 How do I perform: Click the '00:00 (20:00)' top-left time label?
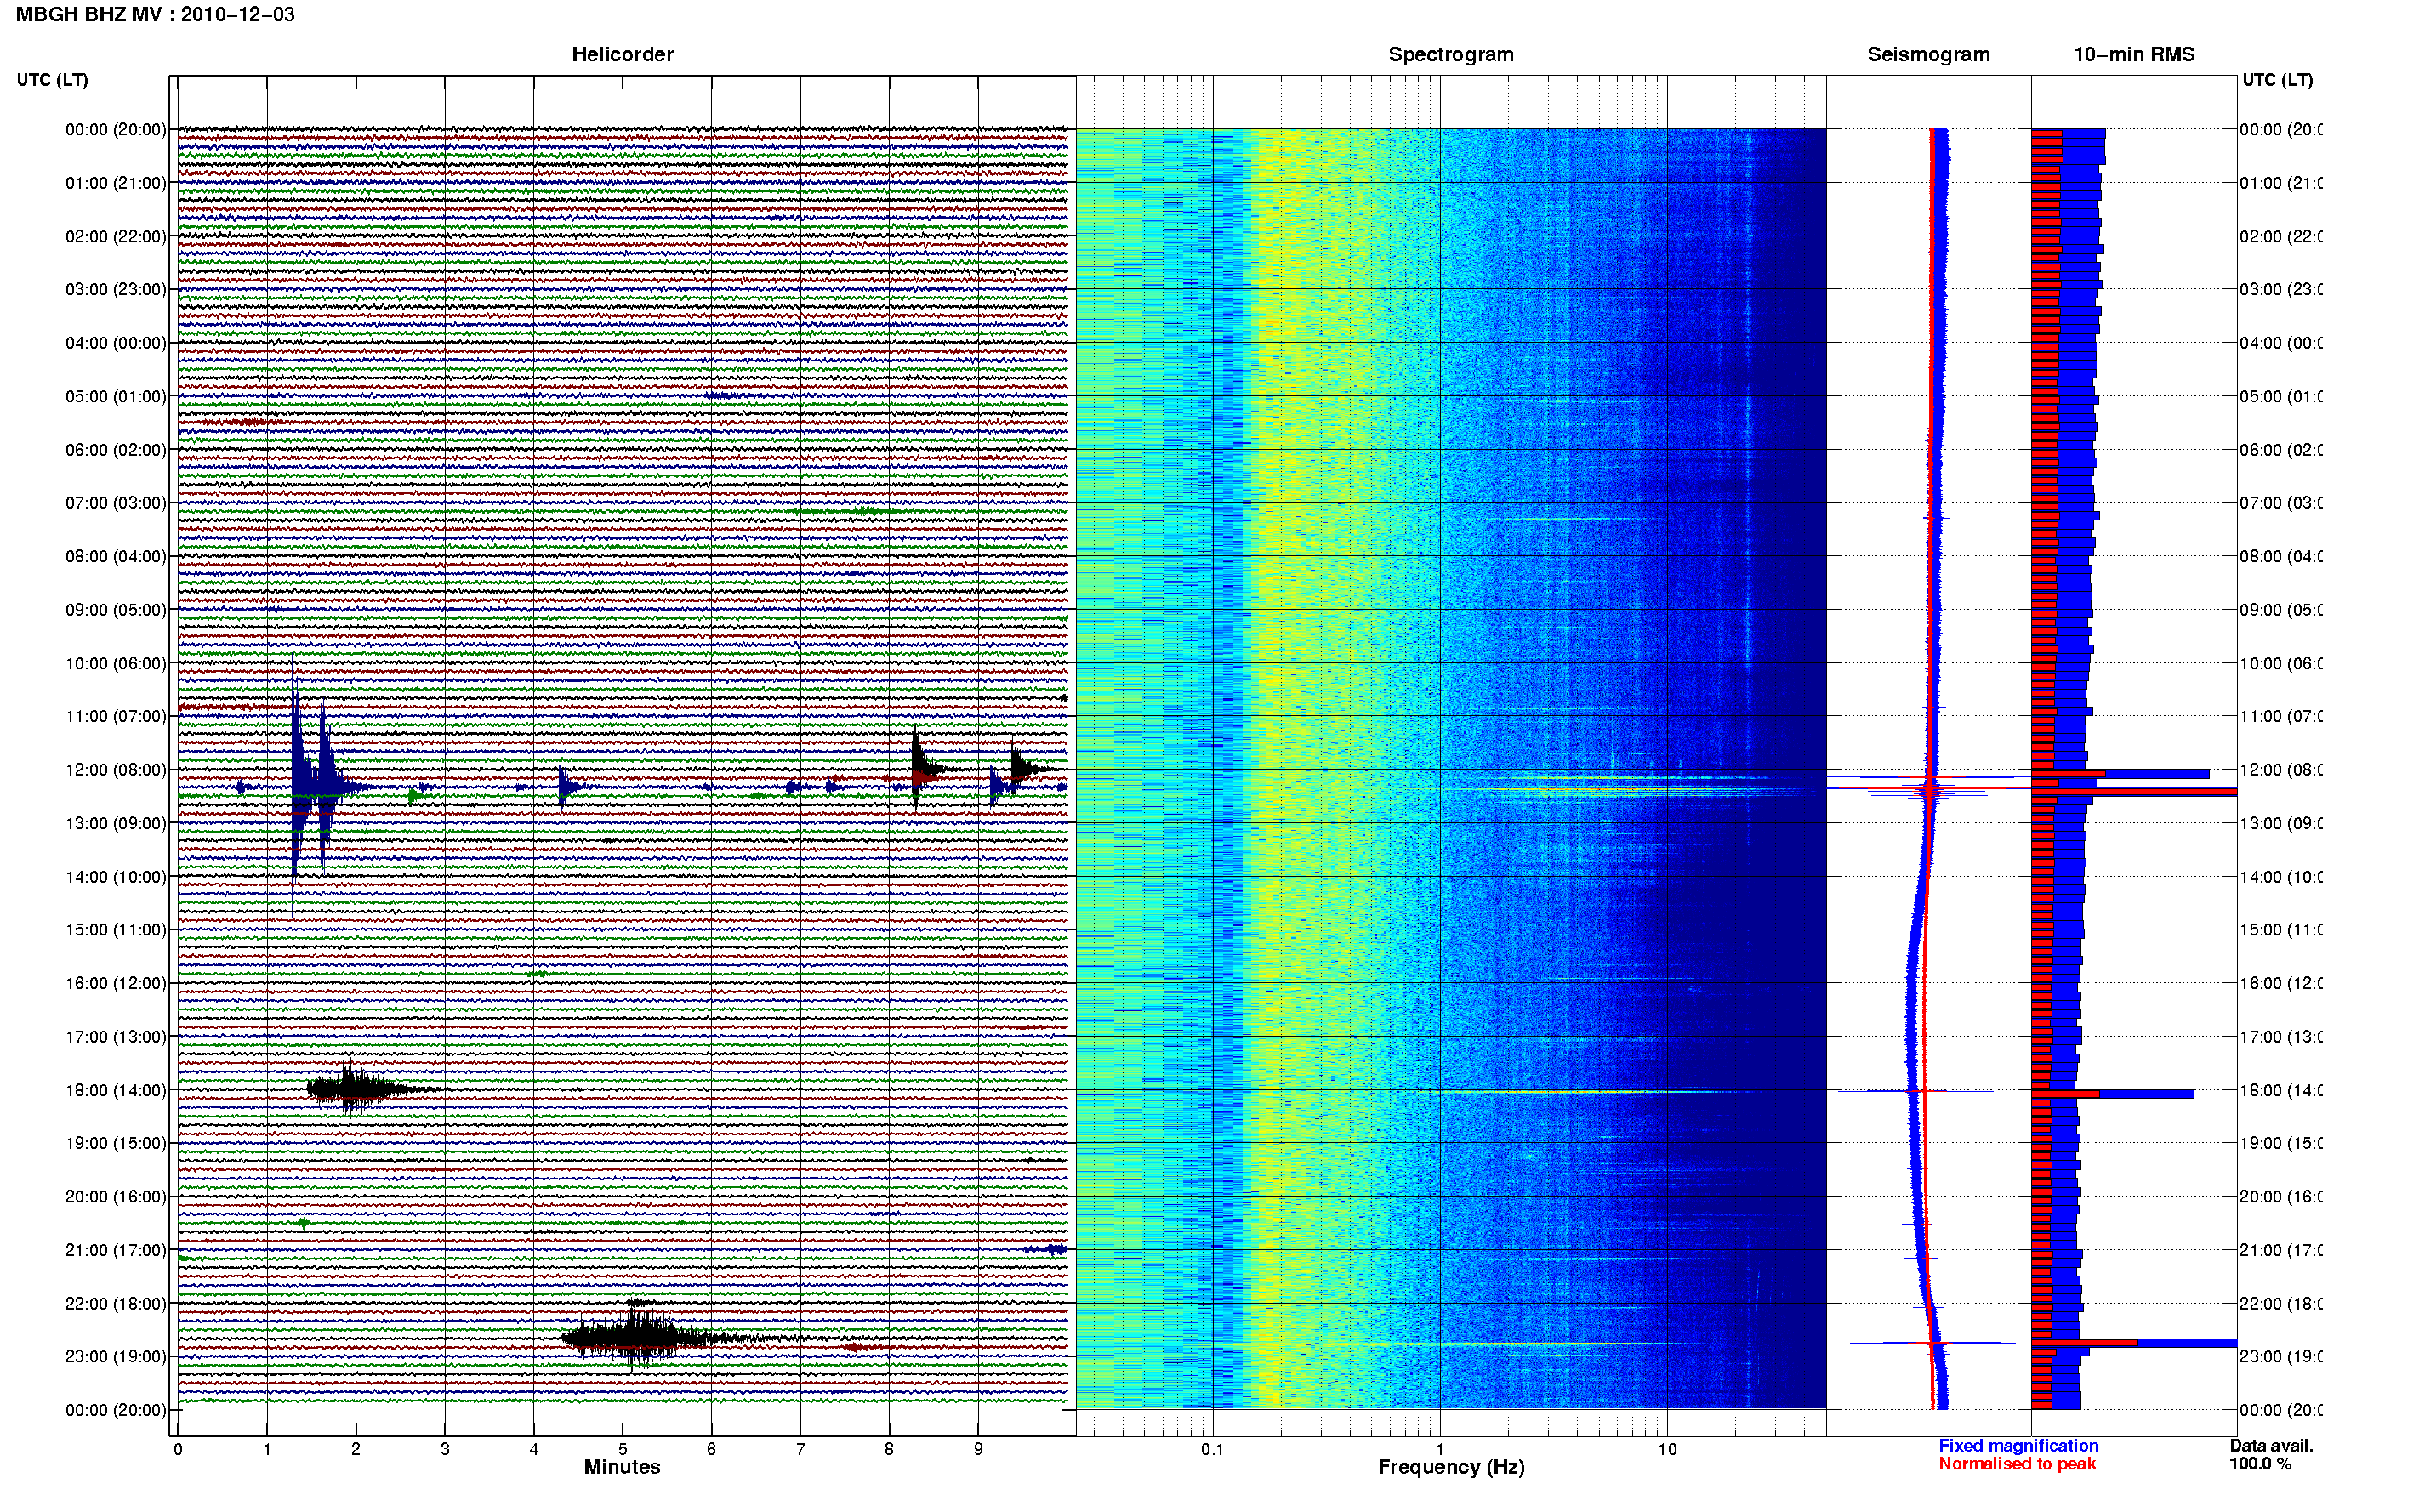tap(115, 129)
